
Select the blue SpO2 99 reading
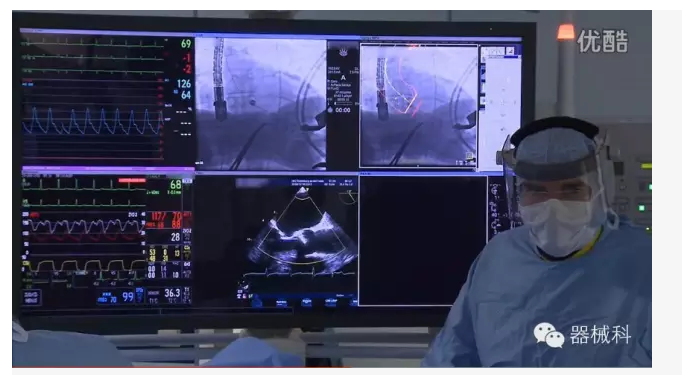click(x=128, y=297)
